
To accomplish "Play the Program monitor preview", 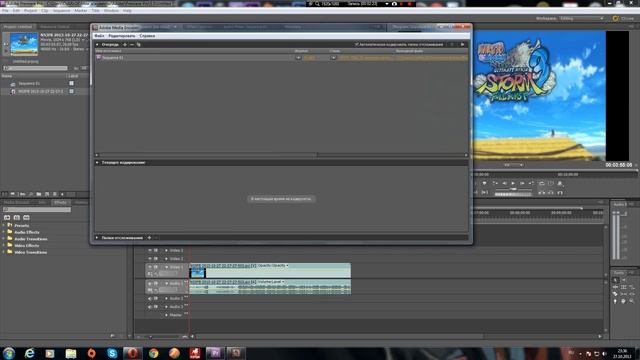I will click(x=513, y=184).
